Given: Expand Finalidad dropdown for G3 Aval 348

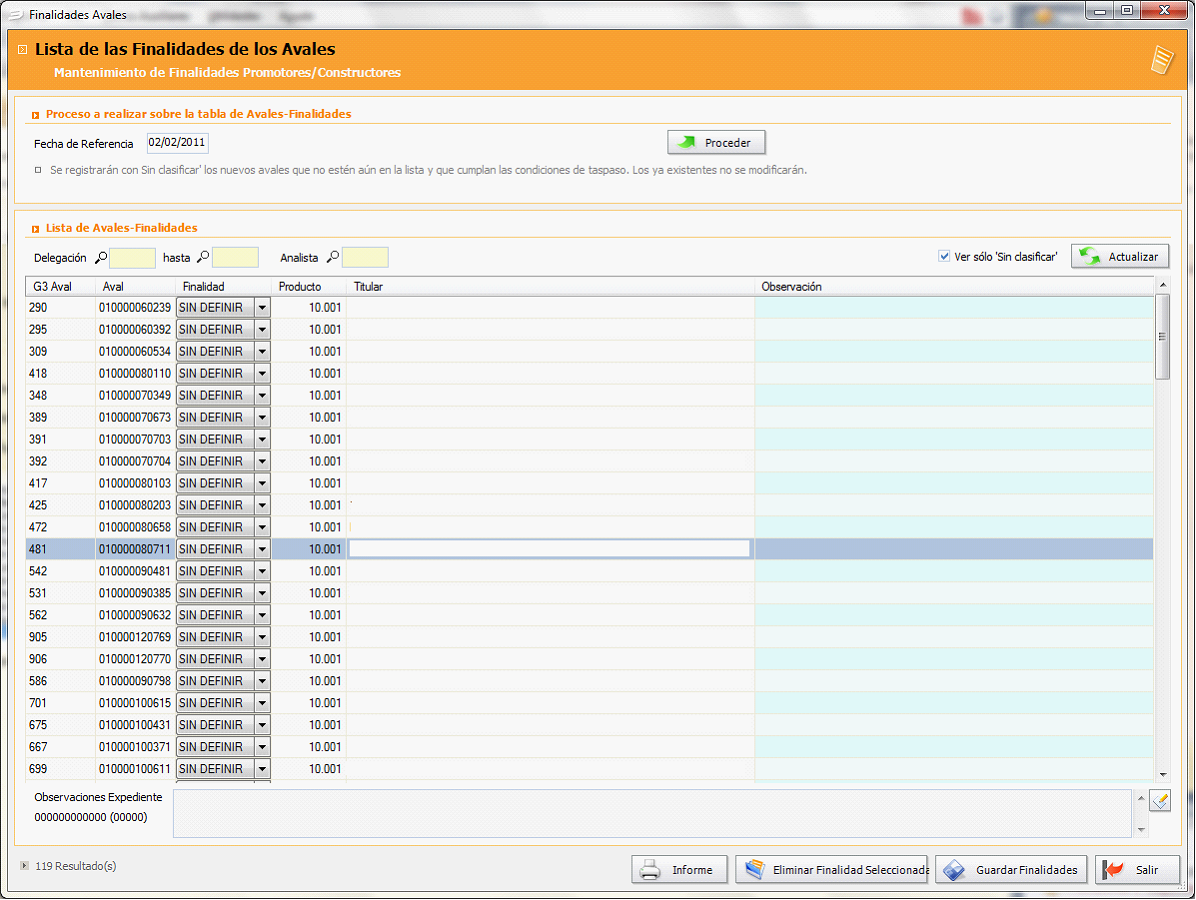Looking at the screenshot, I should tap(262, 396).
